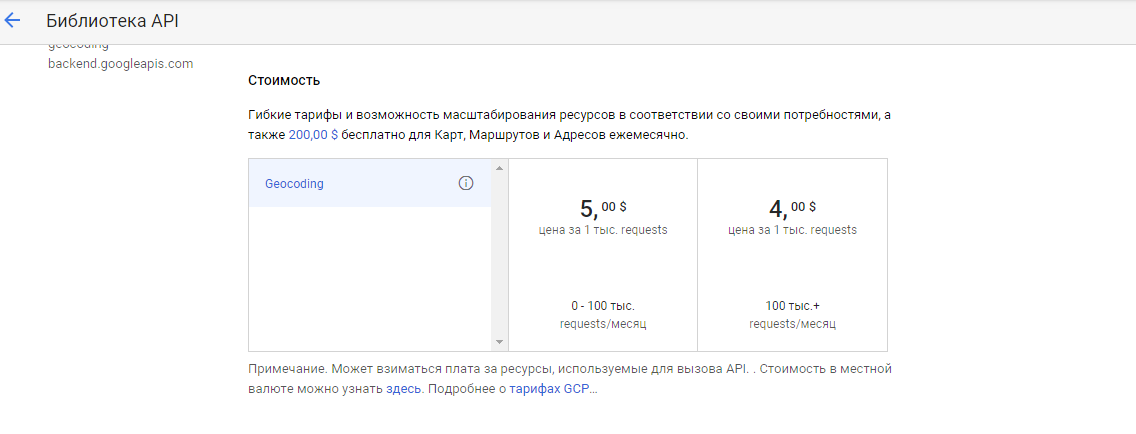Click 'цена за 1 тыс. requests' under 5,00 $

point(603,230)
